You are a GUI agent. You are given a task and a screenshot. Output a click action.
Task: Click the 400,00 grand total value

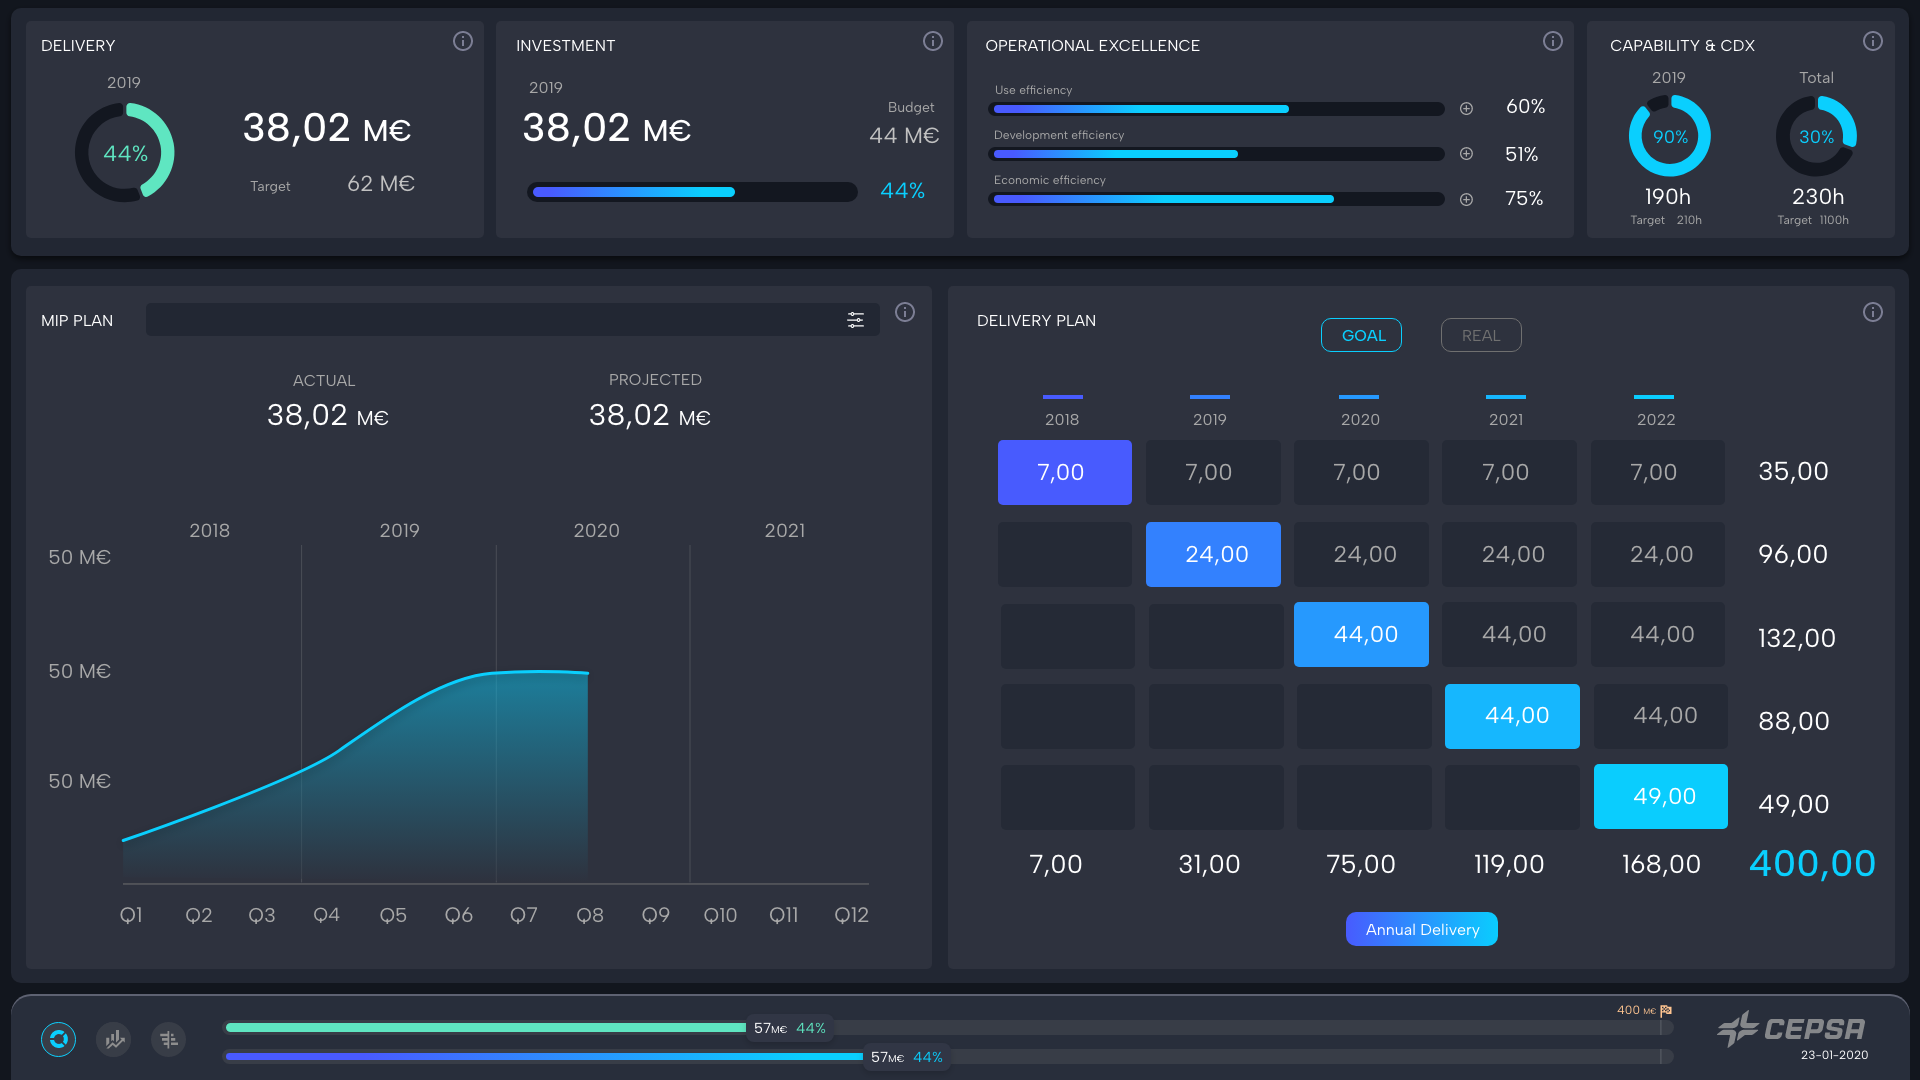click(1812, 864)
